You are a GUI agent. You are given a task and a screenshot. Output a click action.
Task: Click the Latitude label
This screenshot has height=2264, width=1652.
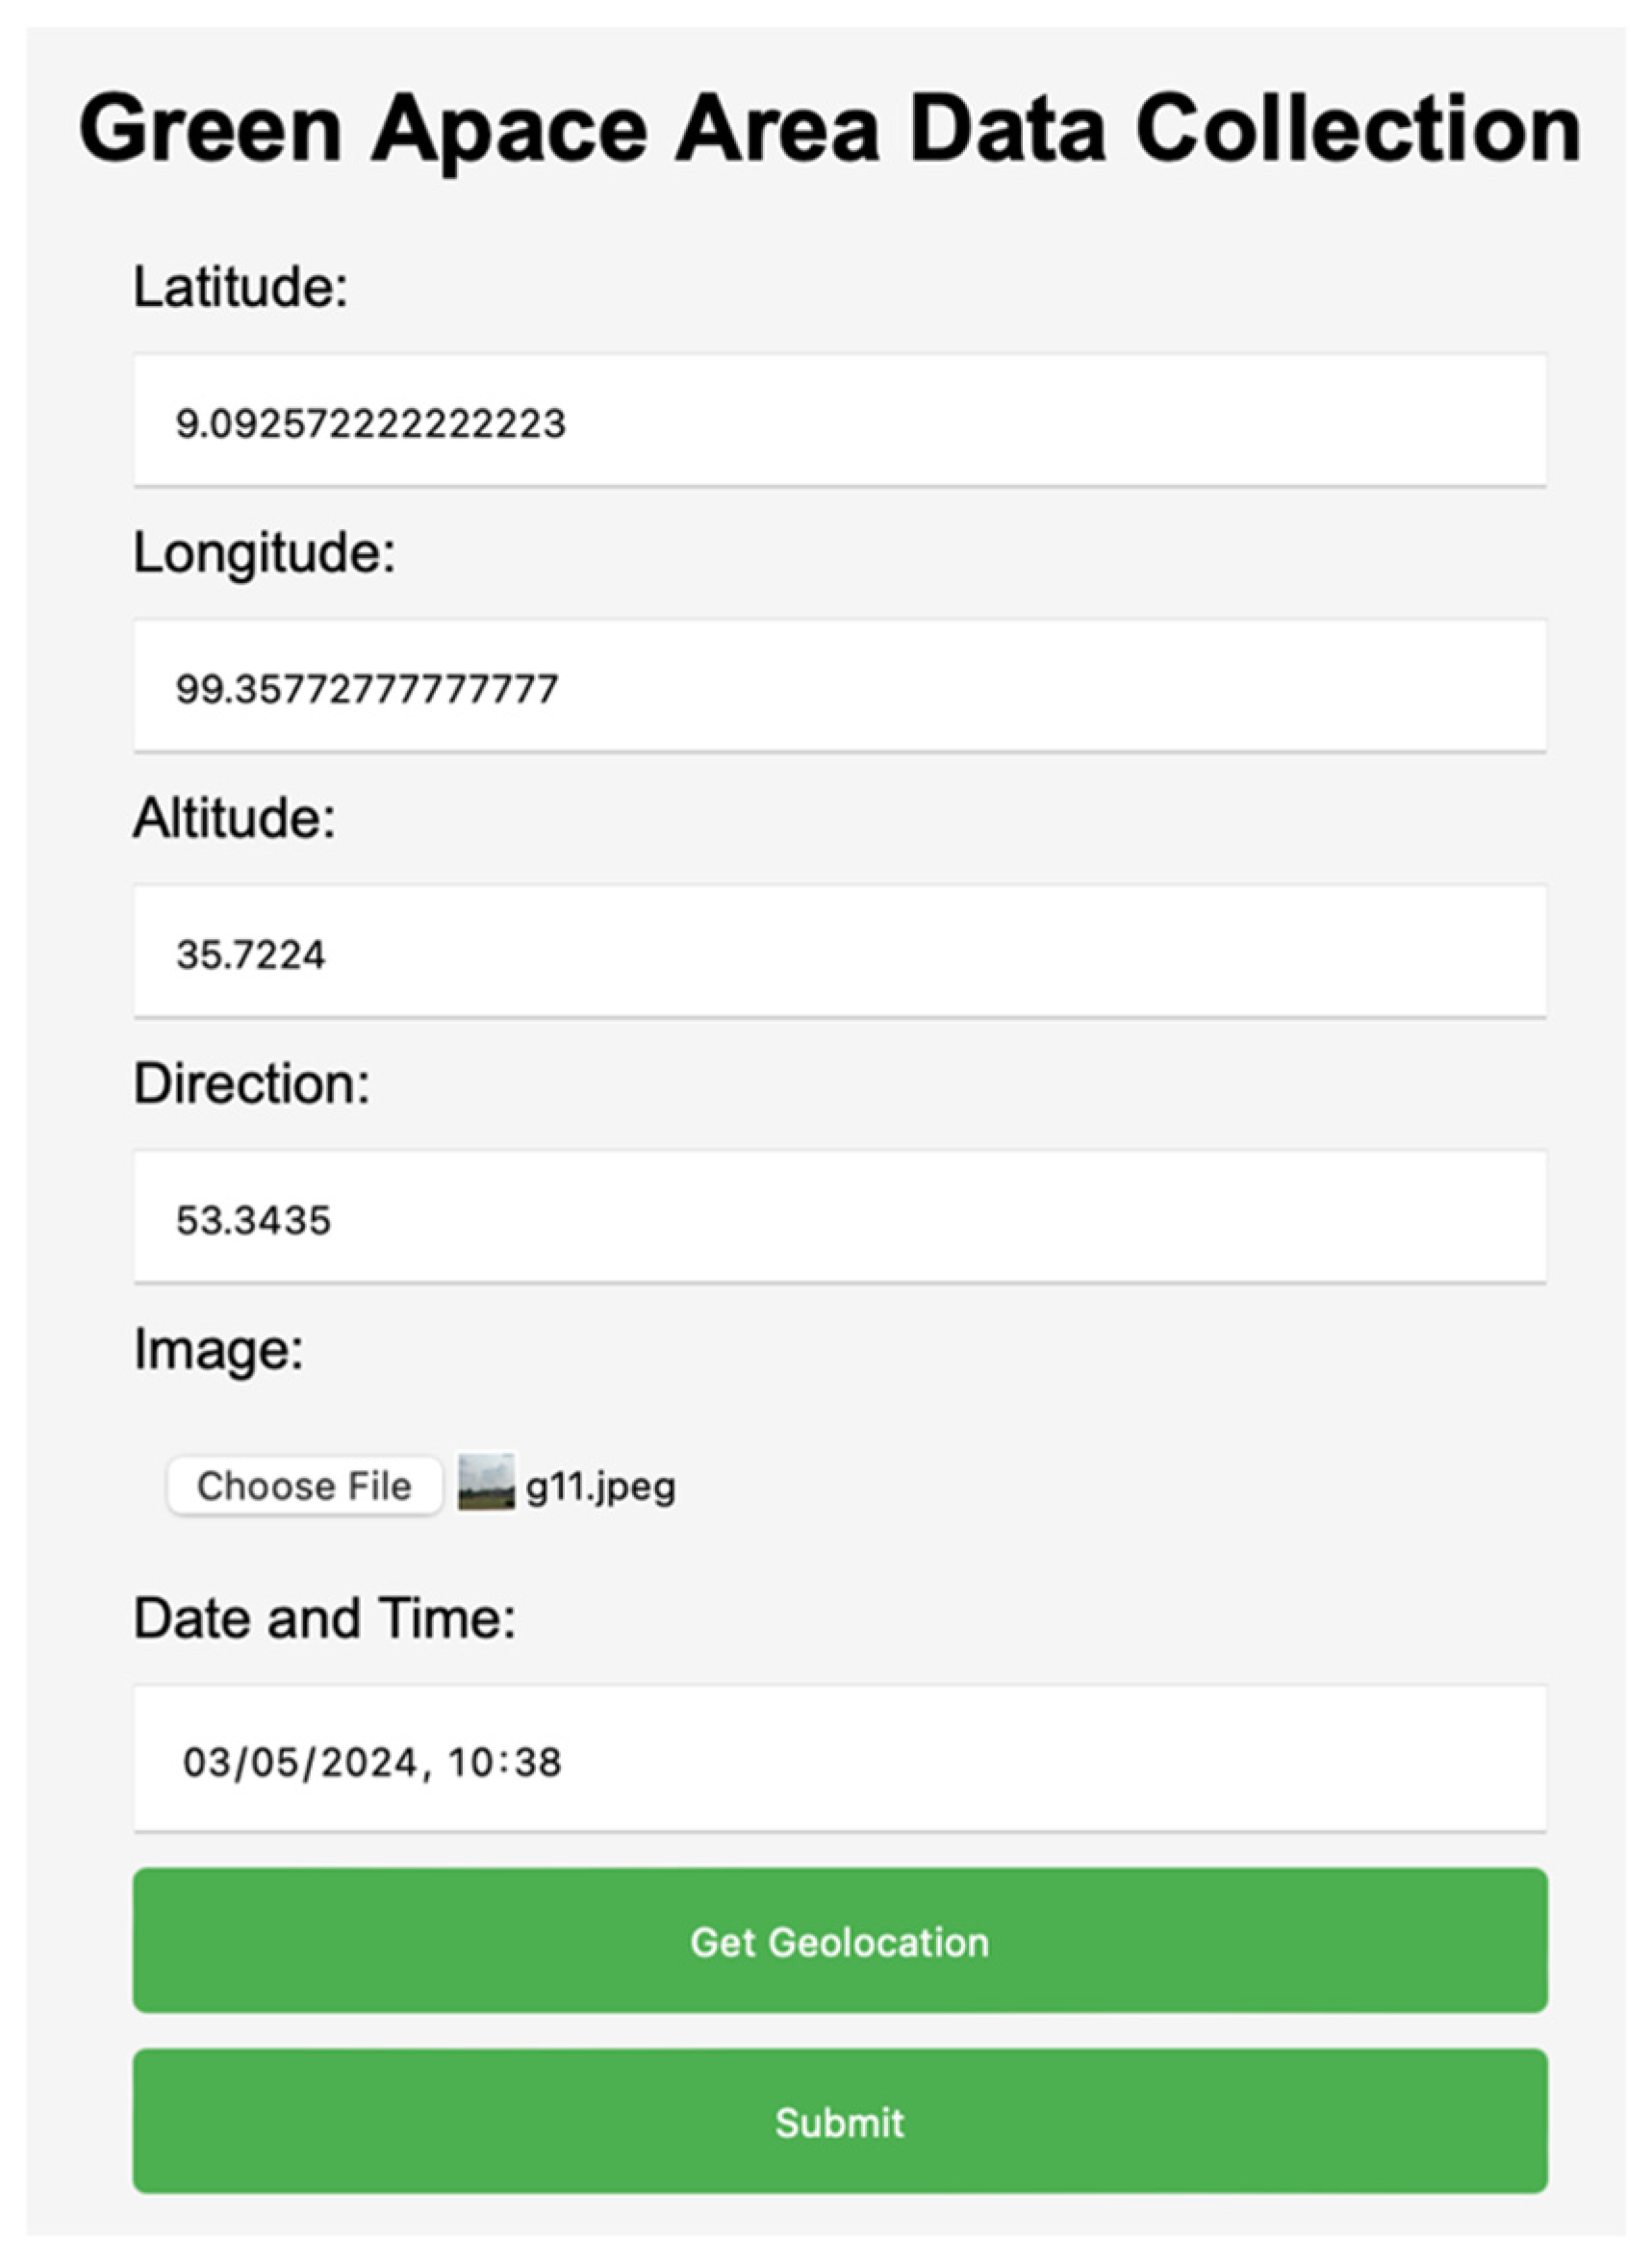(240, 287)
